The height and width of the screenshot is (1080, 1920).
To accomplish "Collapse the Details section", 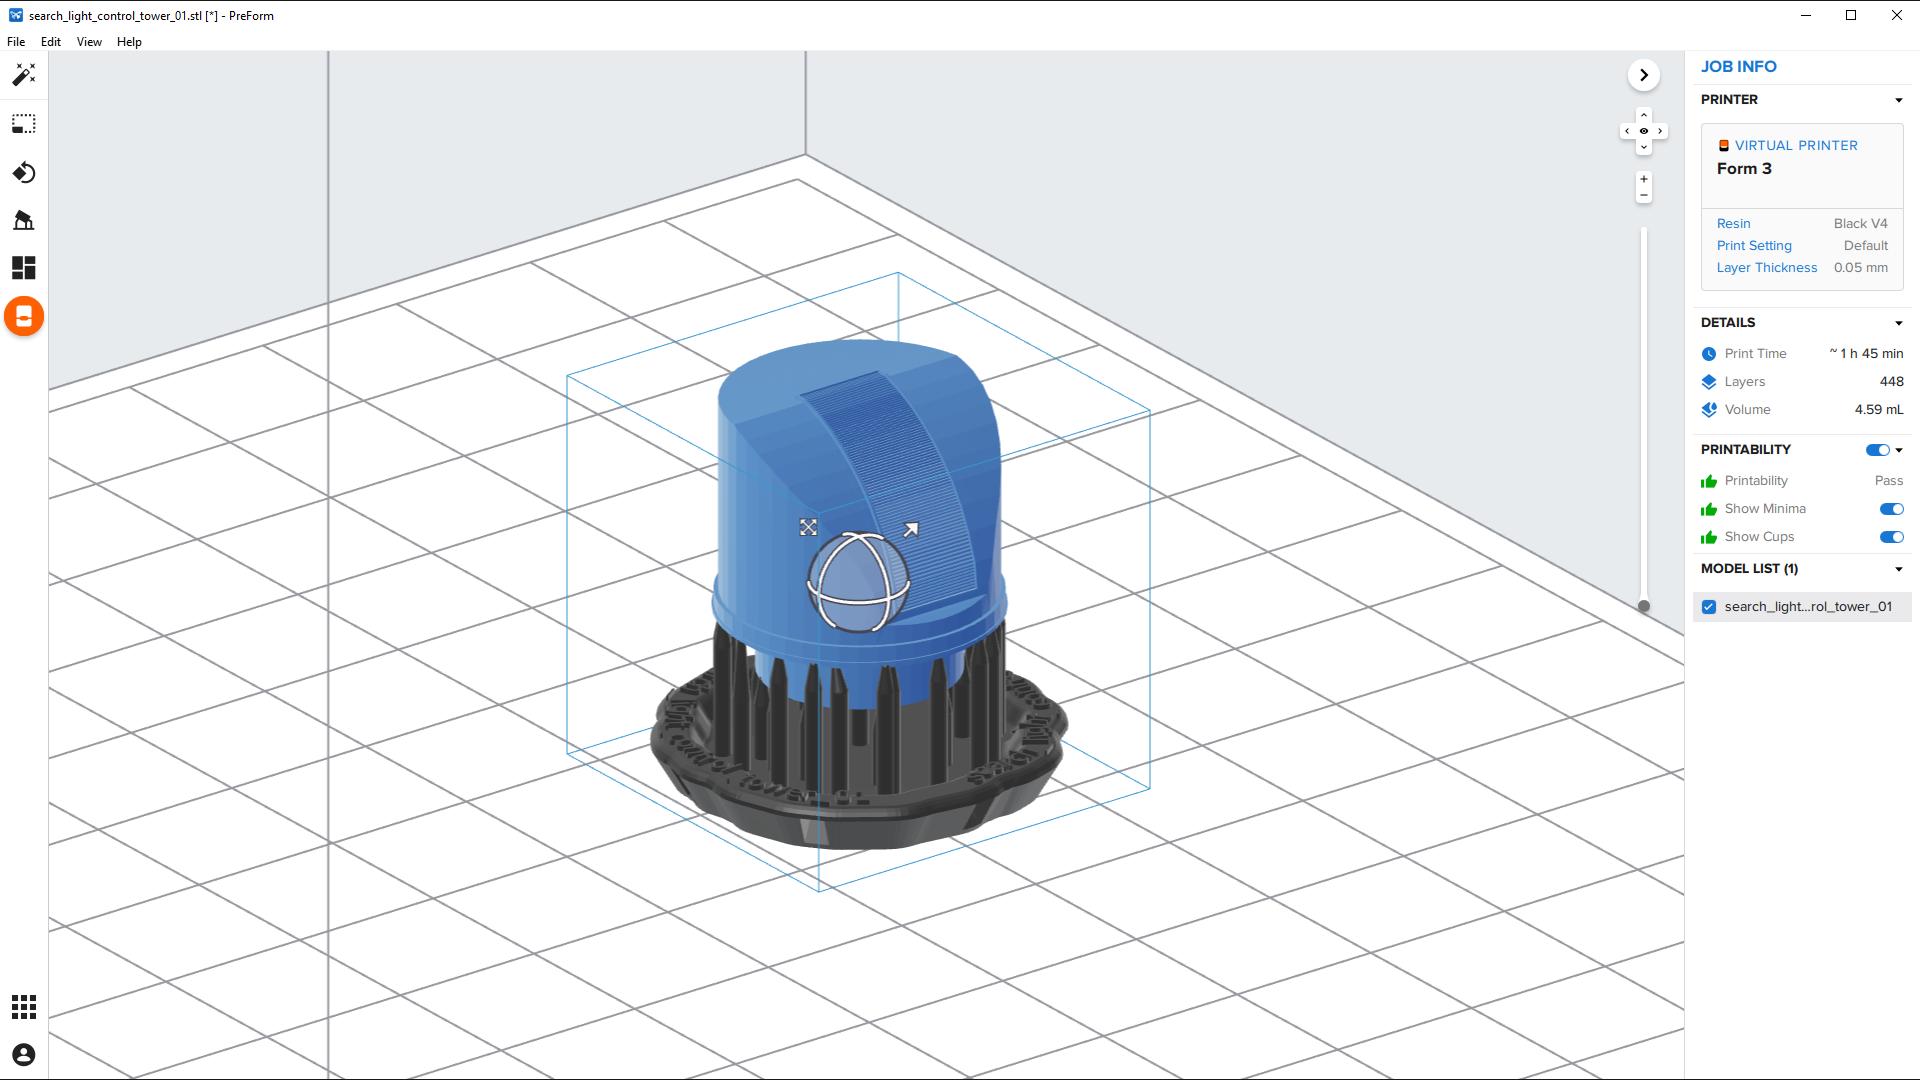I will coord(1898,323).
